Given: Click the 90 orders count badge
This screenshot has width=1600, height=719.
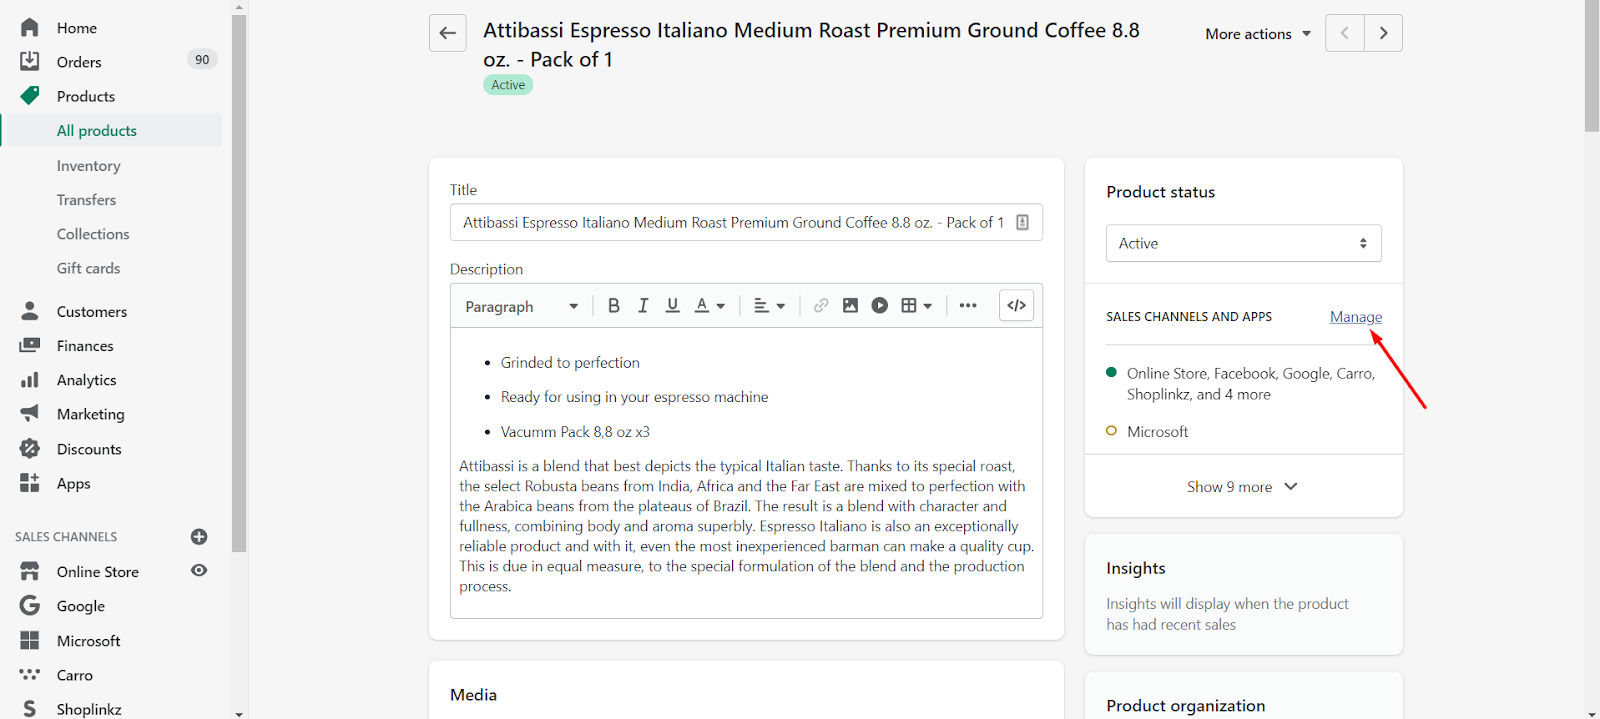Looking at the screenshot, I should 202,60.
